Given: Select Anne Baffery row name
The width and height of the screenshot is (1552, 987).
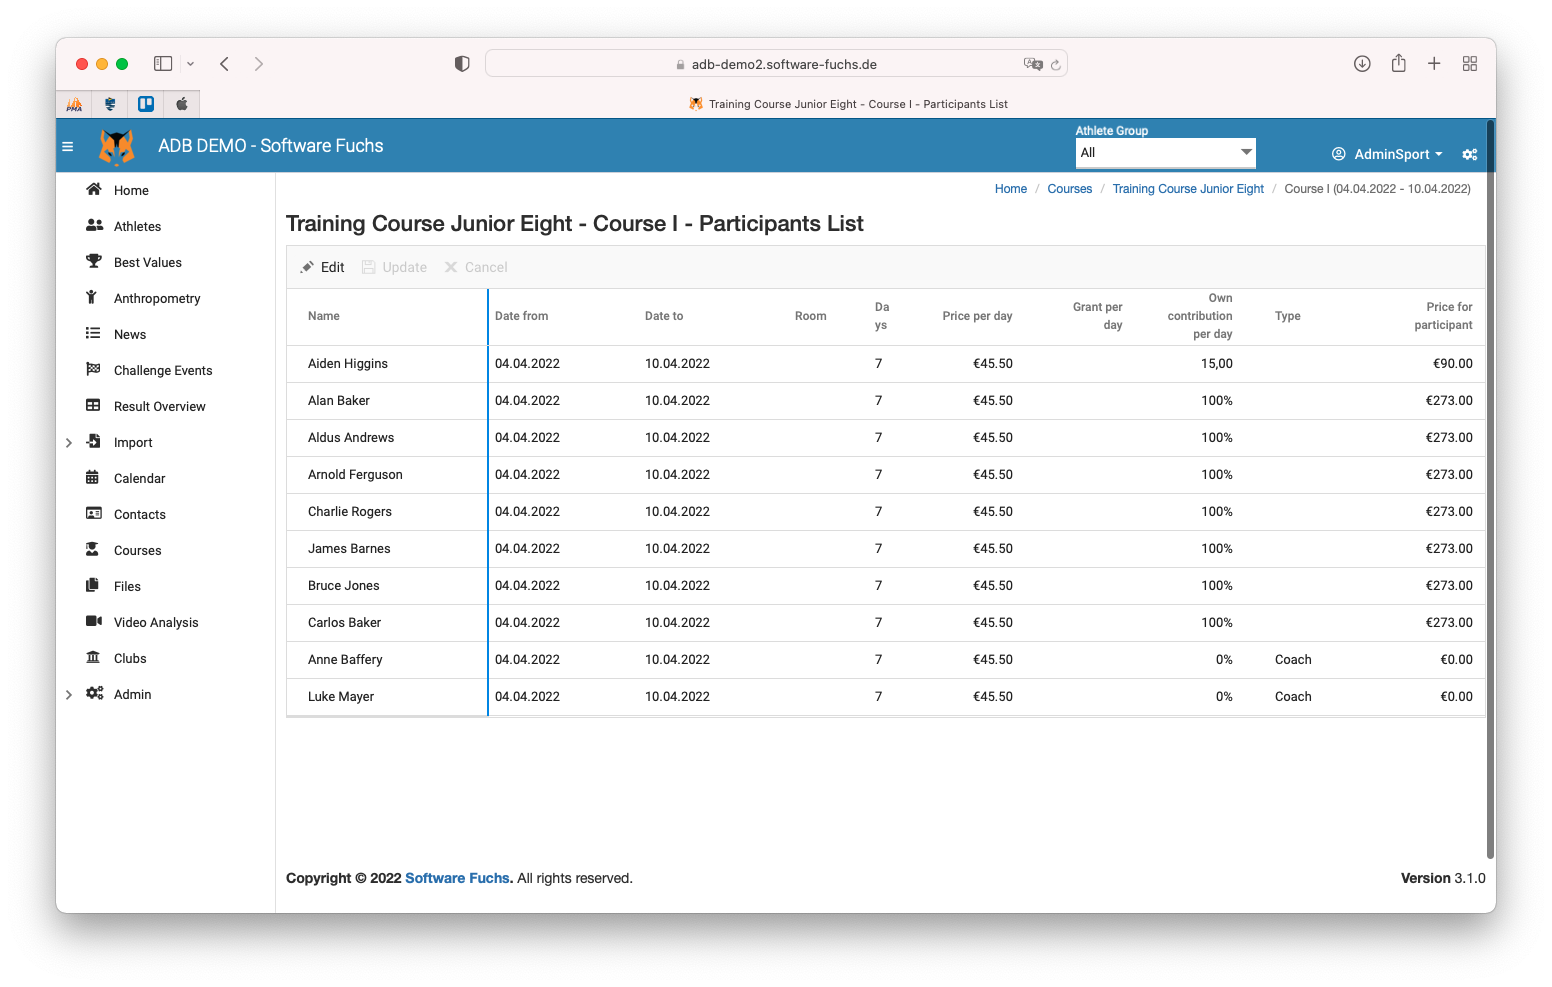Looking at the screenshot, I should 345,660.
